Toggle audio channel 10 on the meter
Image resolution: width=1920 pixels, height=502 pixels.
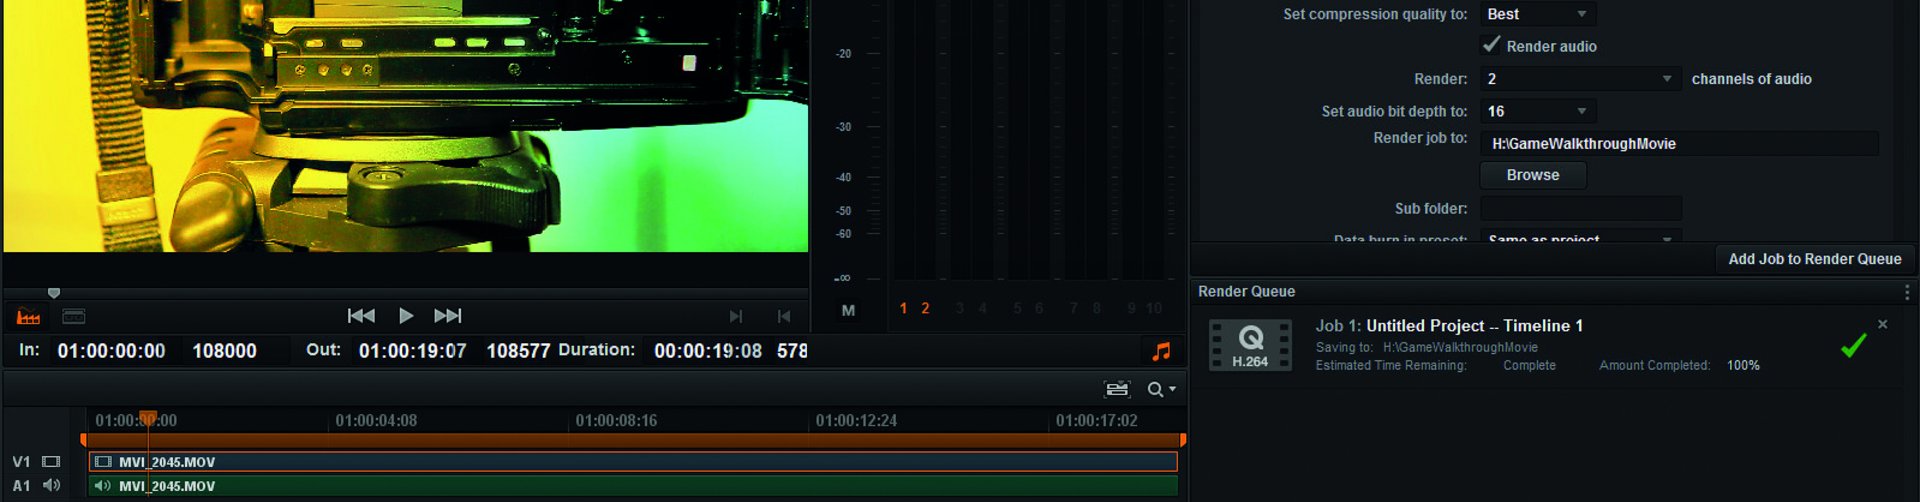[1154, 308]
